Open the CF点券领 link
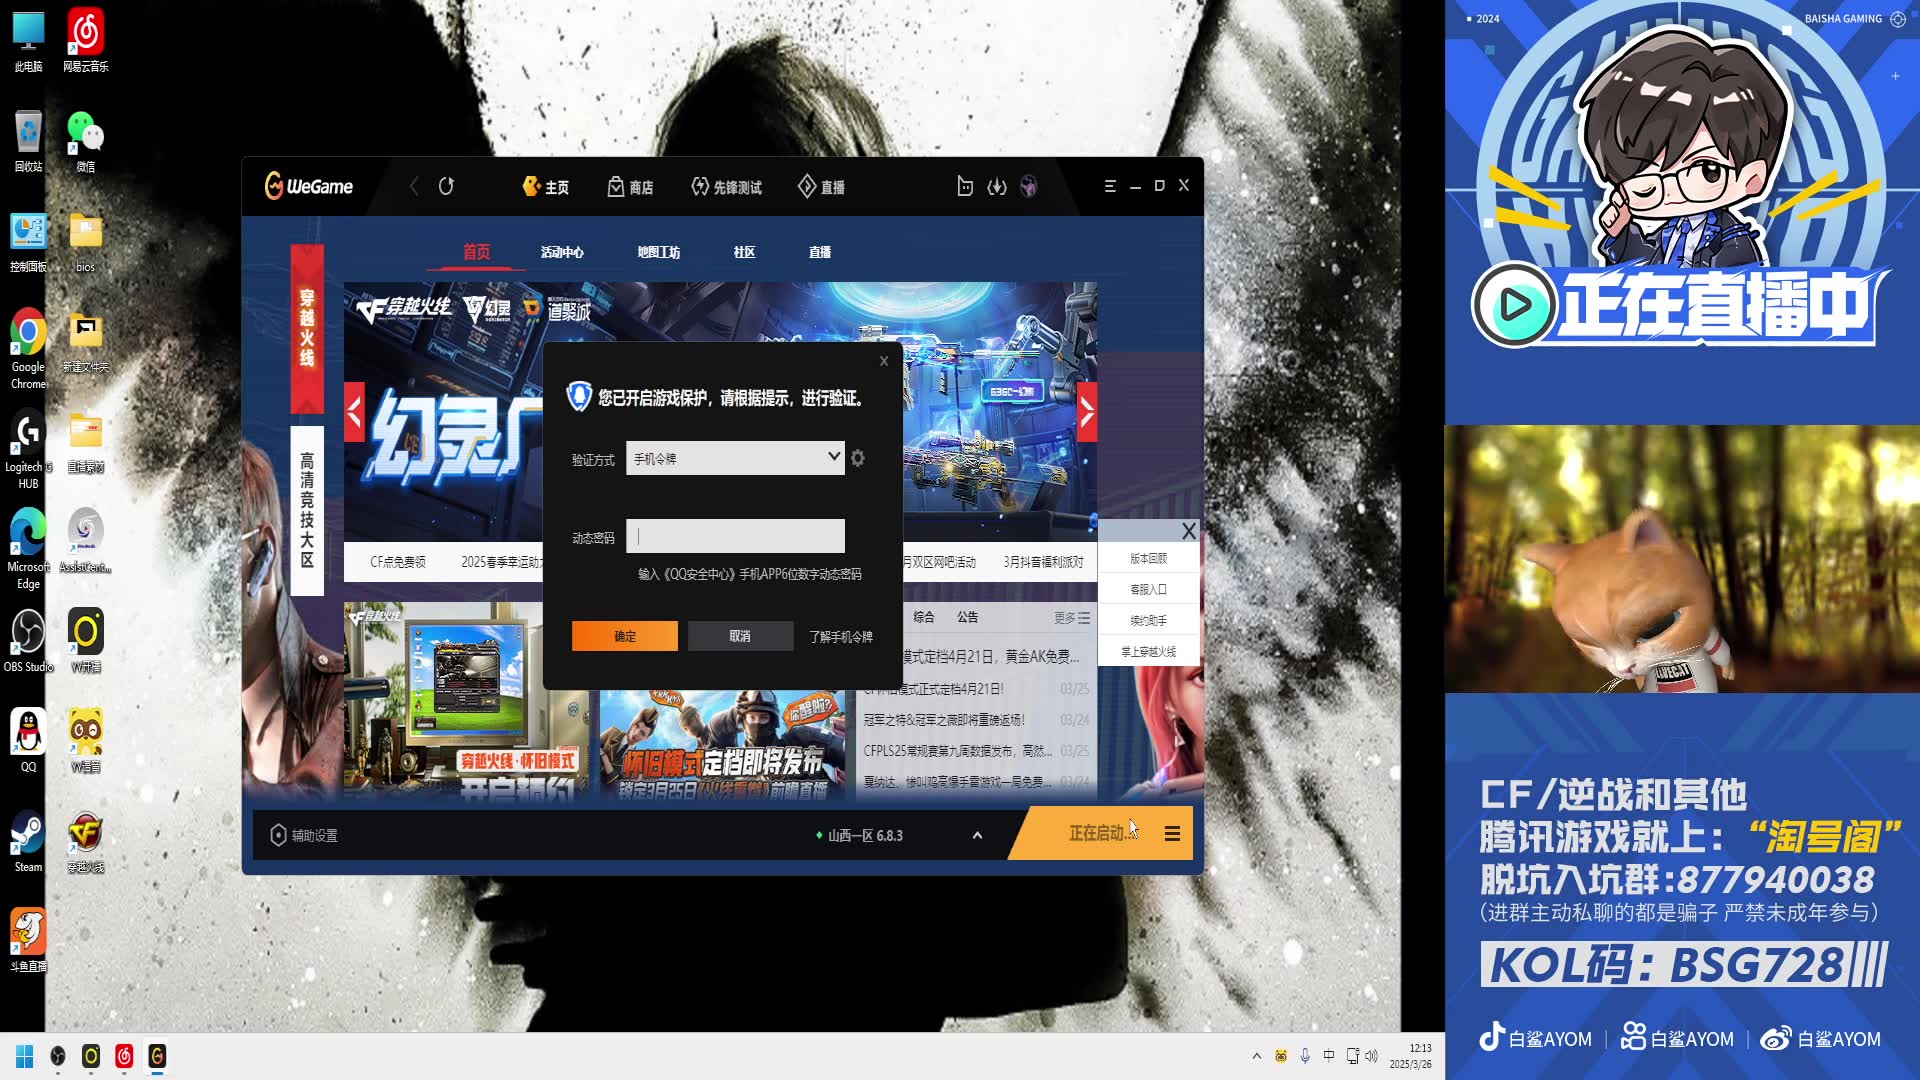The image size is (1920, 1080). pos(398,562)
